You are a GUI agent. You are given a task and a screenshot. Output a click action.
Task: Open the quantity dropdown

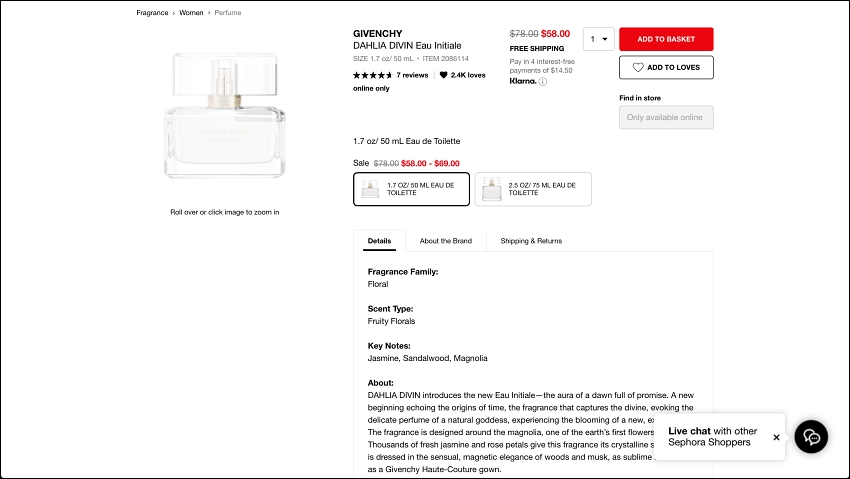(599, 40)
